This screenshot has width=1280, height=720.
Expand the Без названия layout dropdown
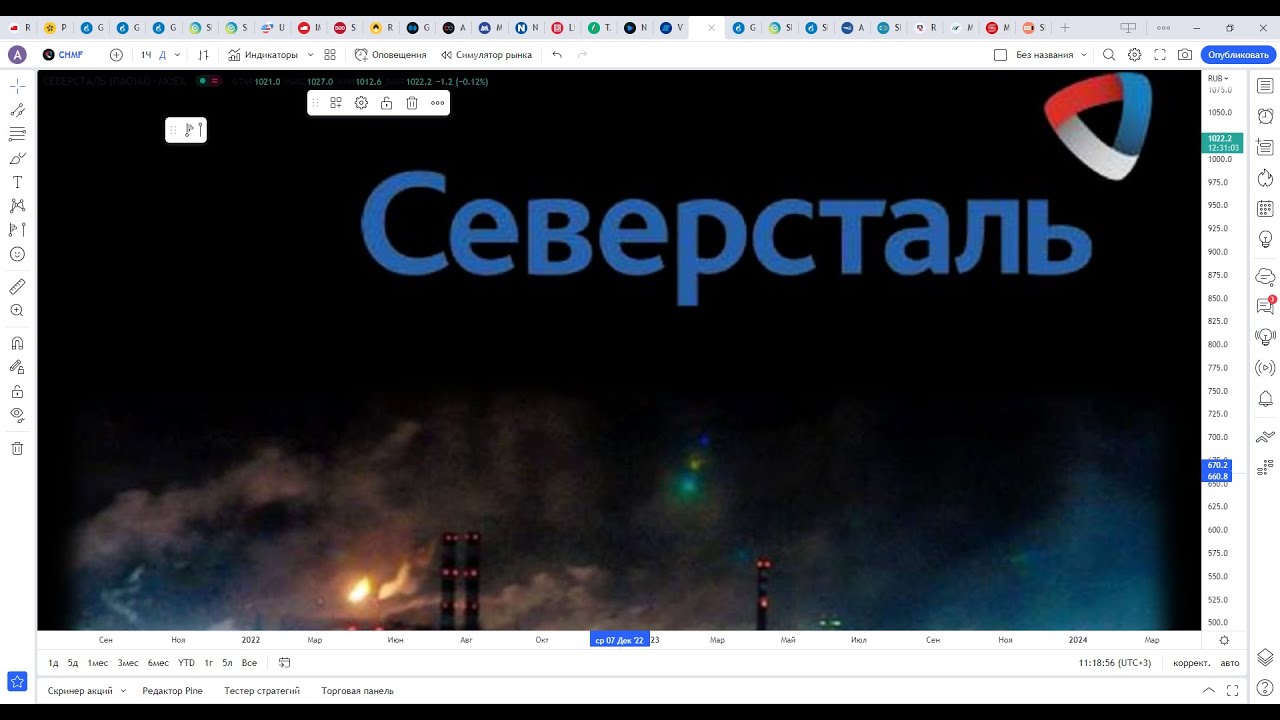(x=1084, y=55)
